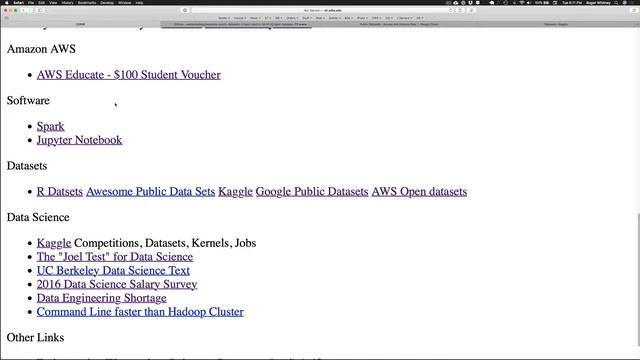The height and width of the screenshot is (360, 640).
Task: Open Kaggle link beside Competitions, Datasets, Kernels
Action: click(54, 243)
